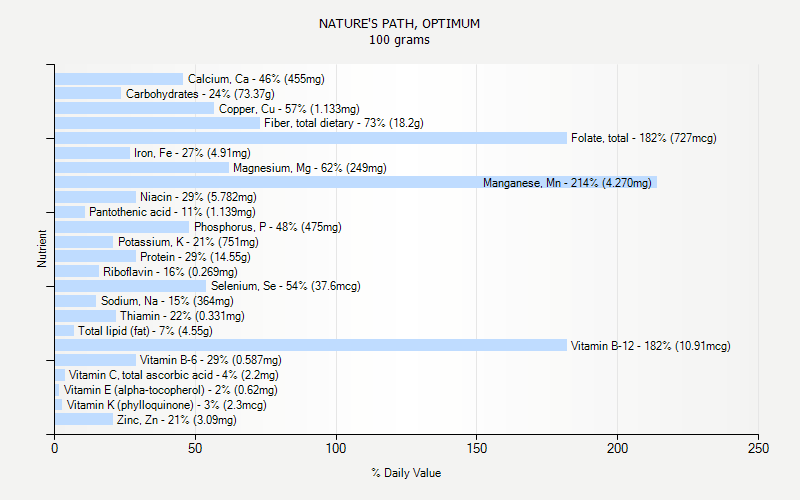Screen dimensions: 800x500
Task: Click the Pantothenic acid 11% label
Action: point(172,212)
